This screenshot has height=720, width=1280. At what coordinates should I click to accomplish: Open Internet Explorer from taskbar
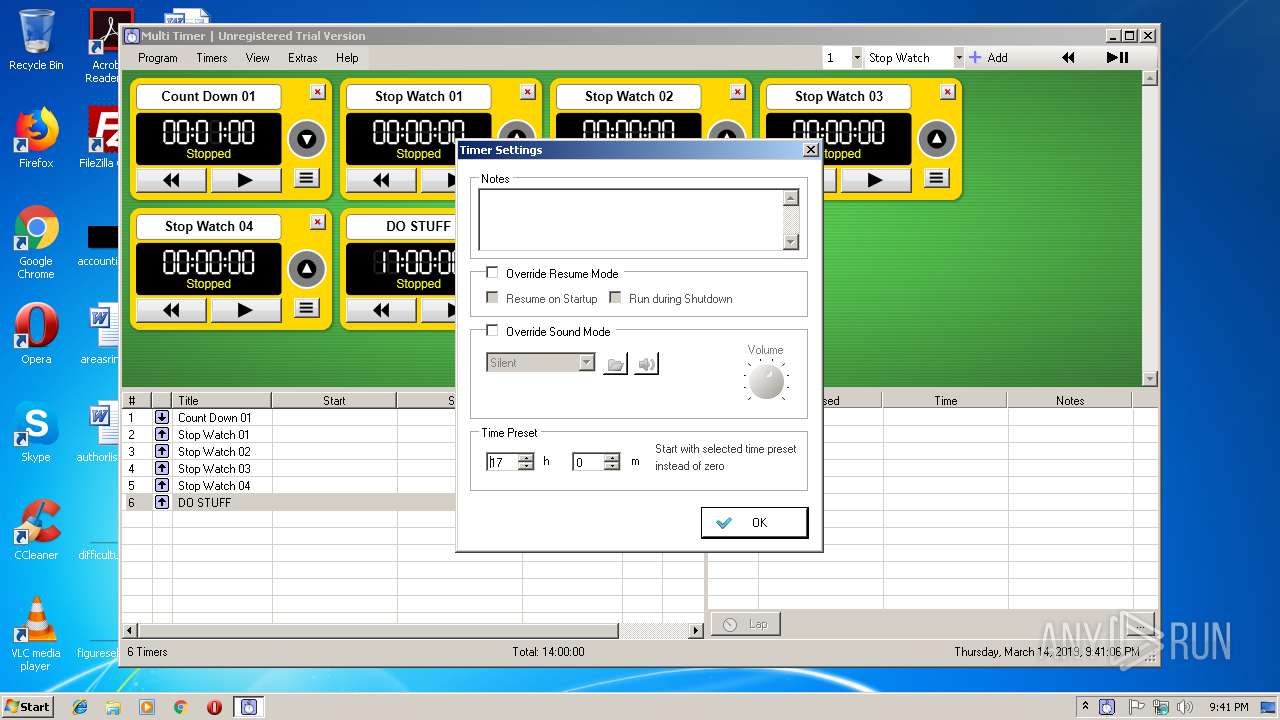[x=80, y=707]
